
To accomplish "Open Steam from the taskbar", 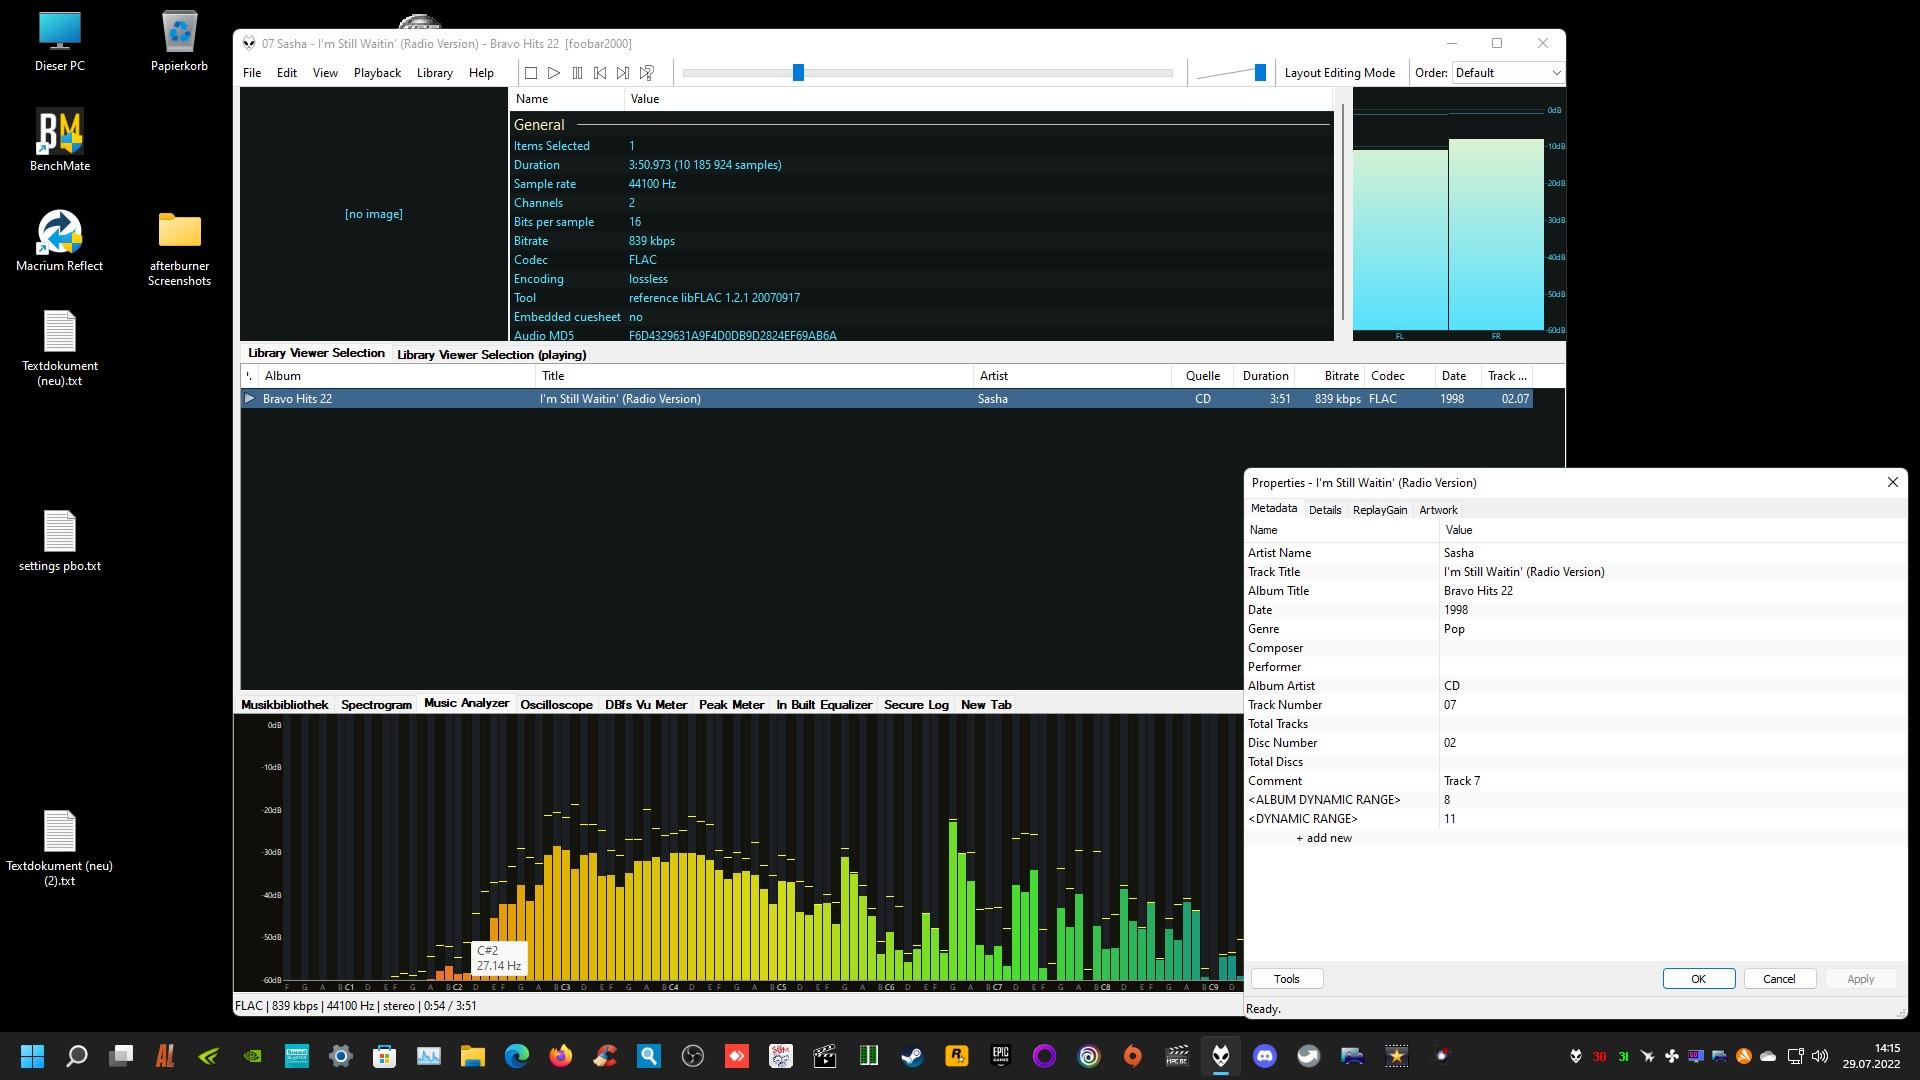I will click(x=912, y=1056).
